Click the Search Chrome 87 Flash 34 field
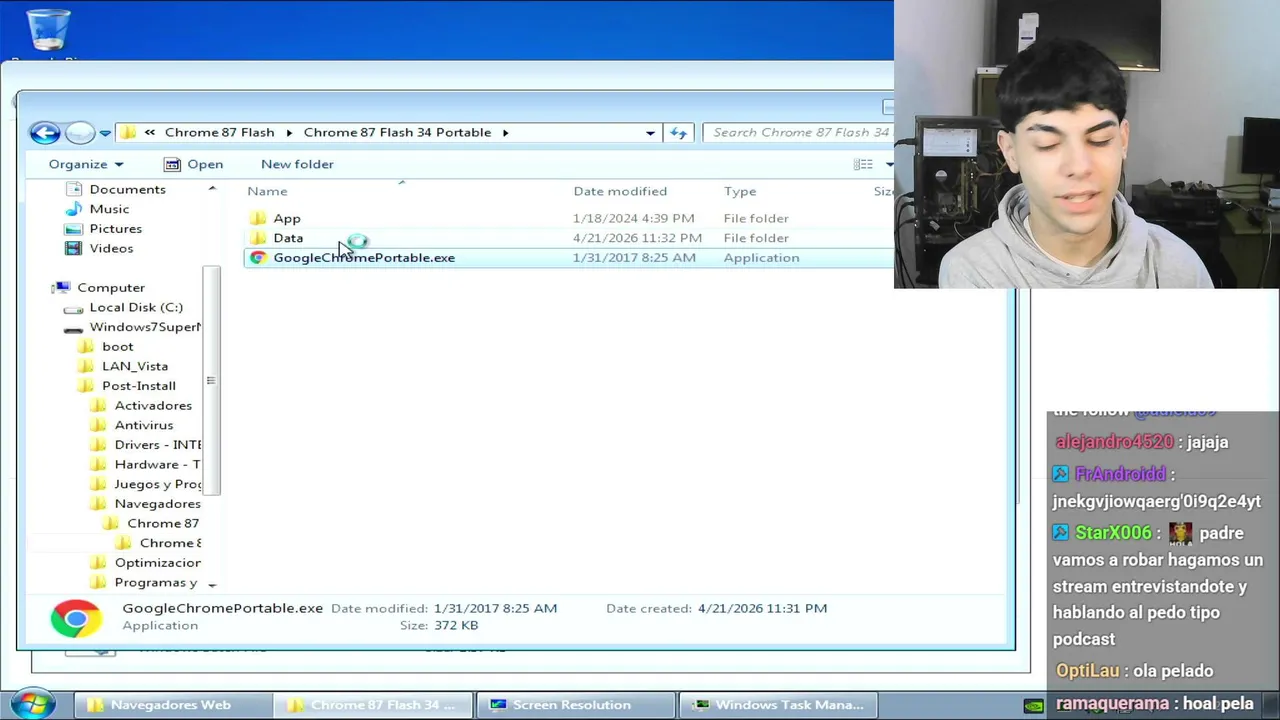 pyautogui.click(x=800, y=132)
